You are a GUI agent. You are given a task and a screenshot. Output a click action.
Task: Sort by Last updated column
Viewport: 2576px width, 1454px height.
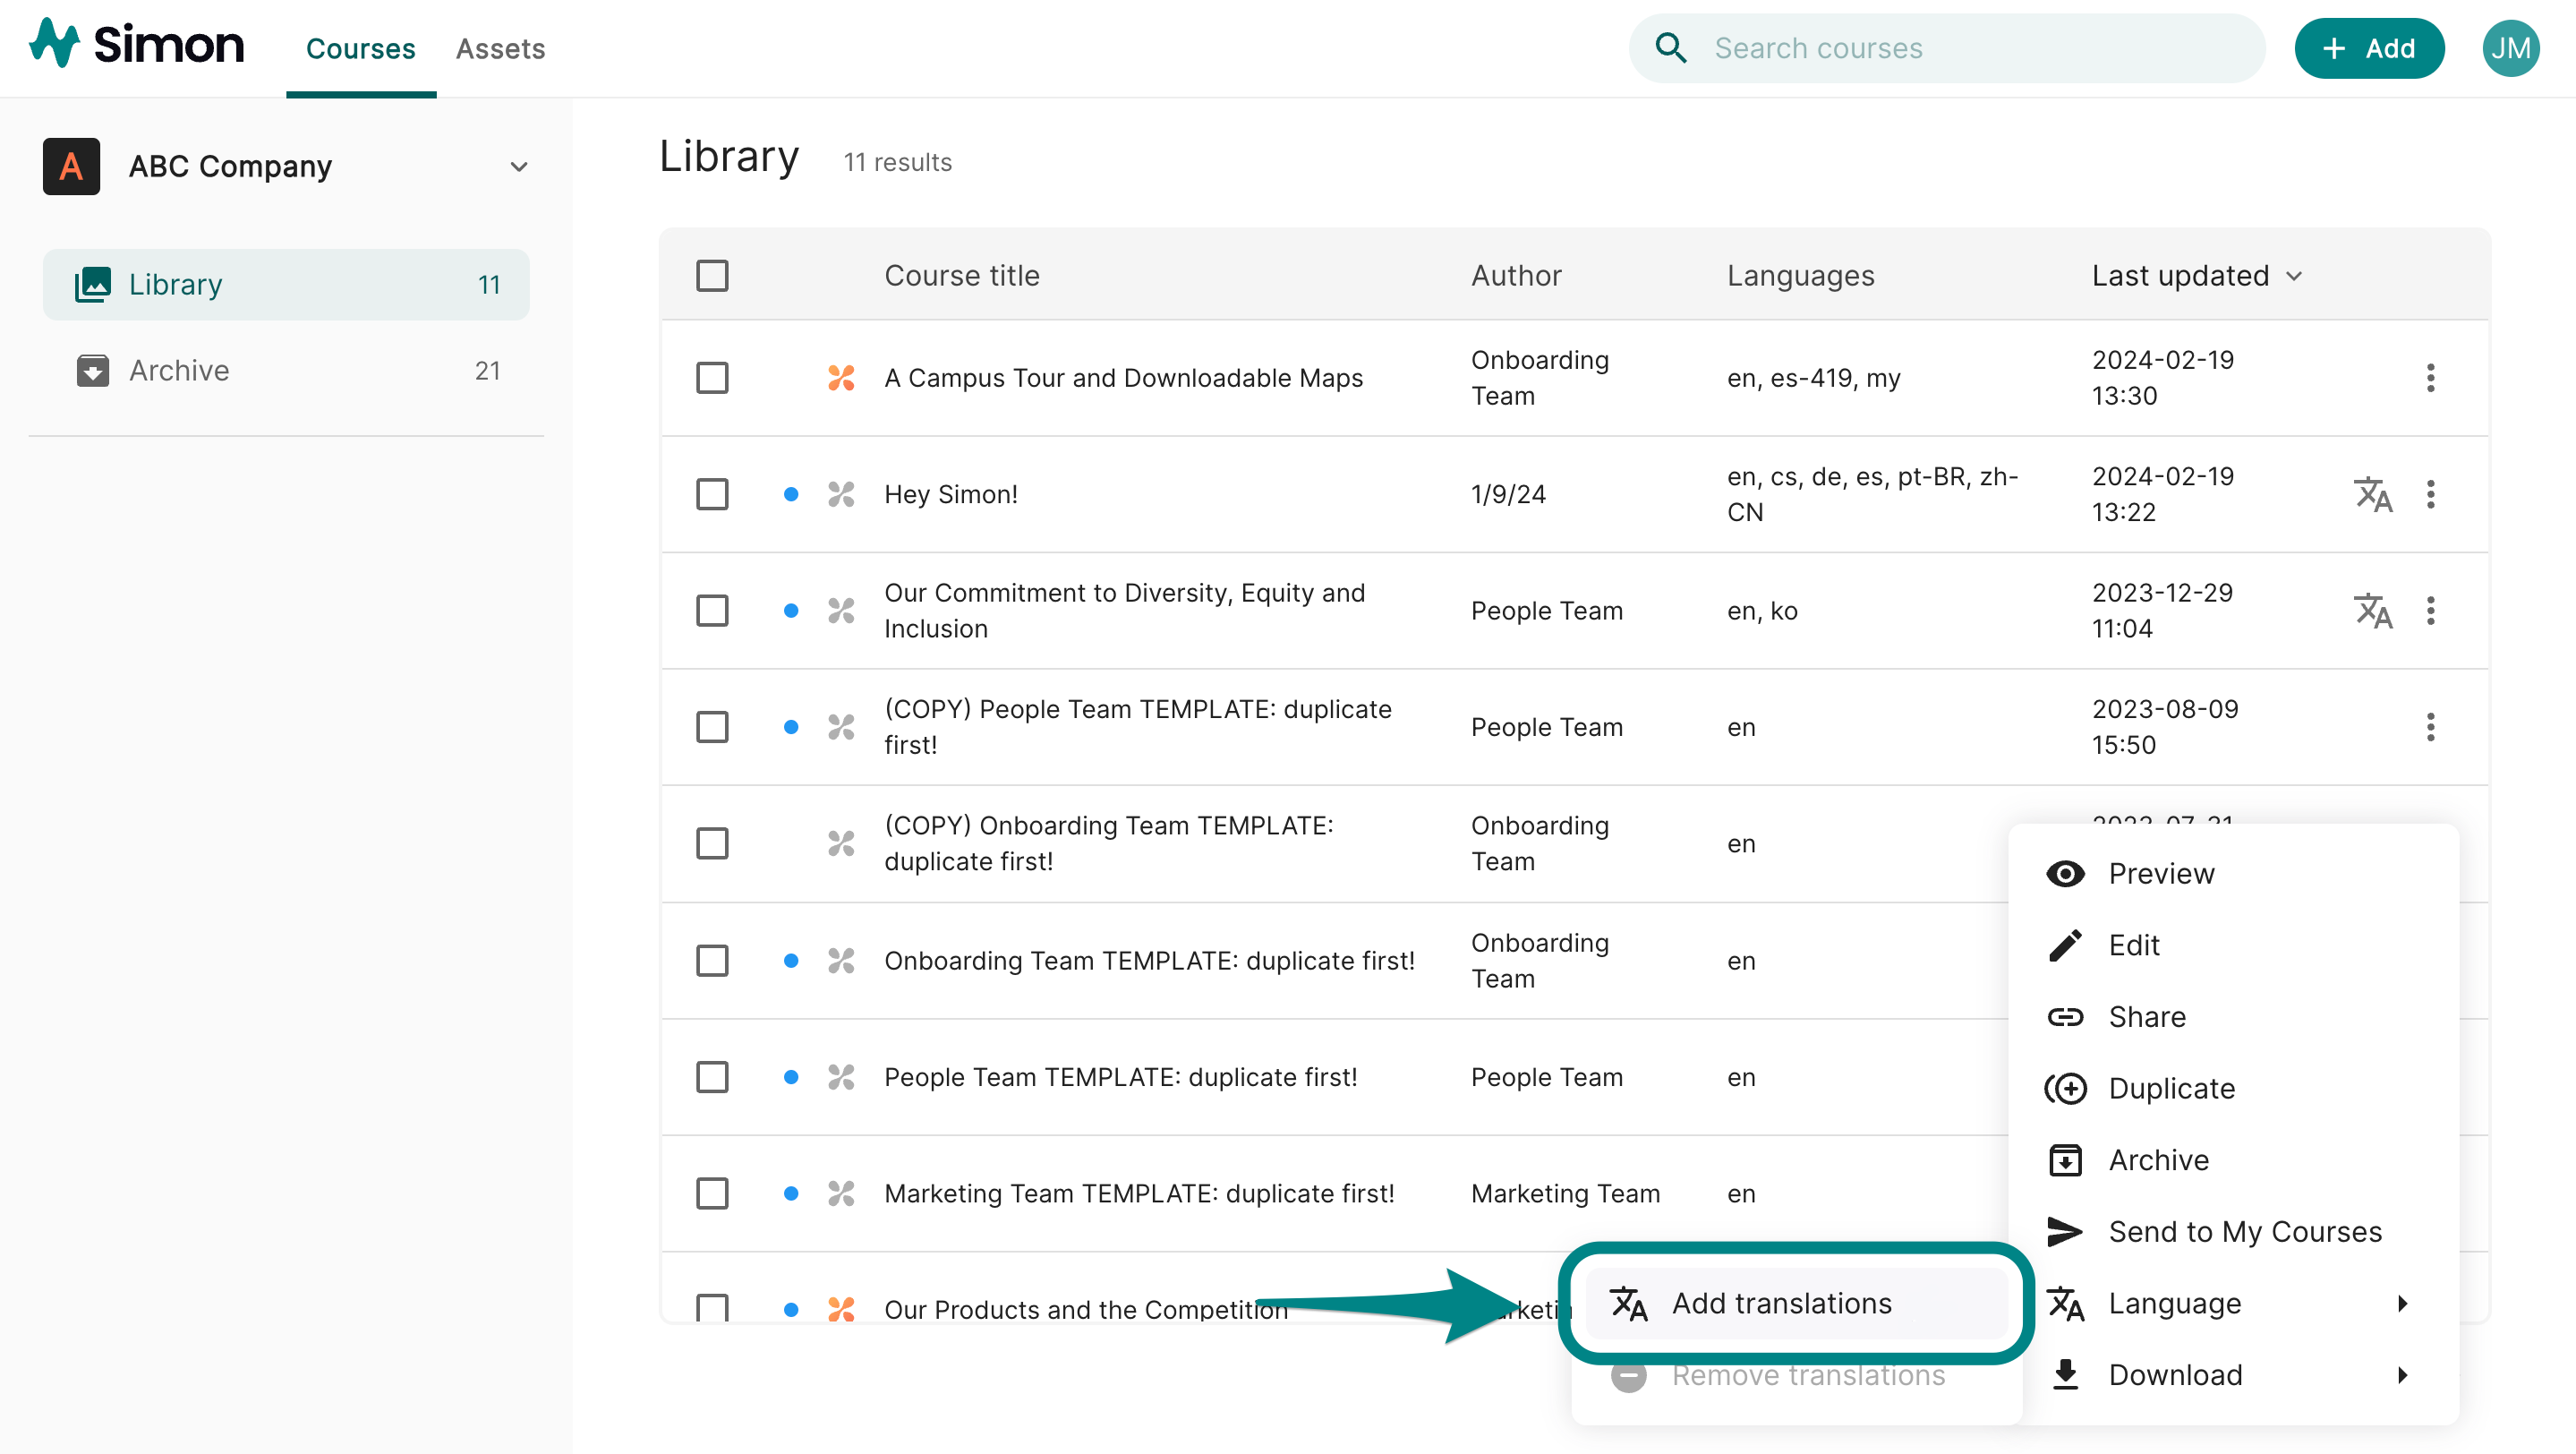pyautogui.click(x=2196, y=275)
